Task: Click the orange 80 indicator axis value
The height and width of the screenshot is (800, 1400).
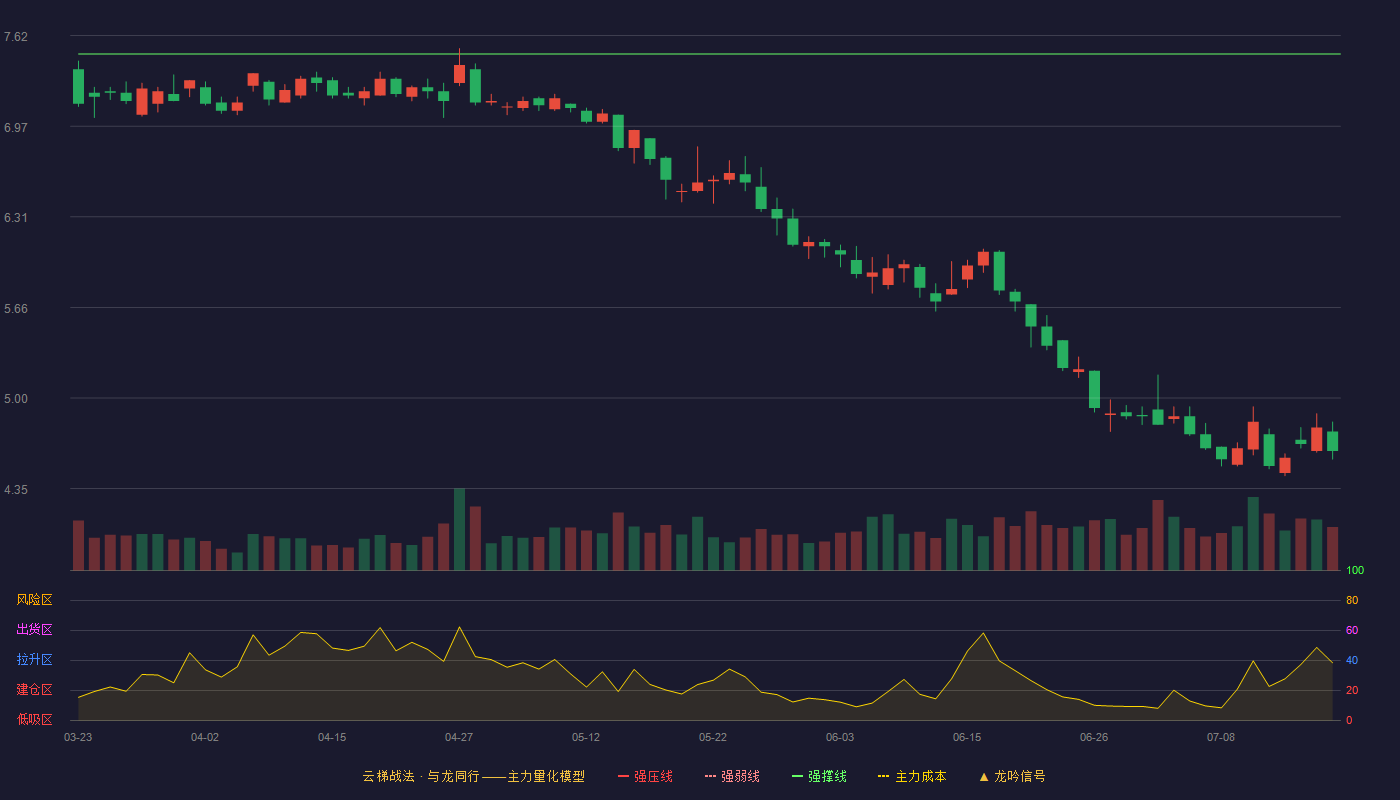Action: point(1352,601)
